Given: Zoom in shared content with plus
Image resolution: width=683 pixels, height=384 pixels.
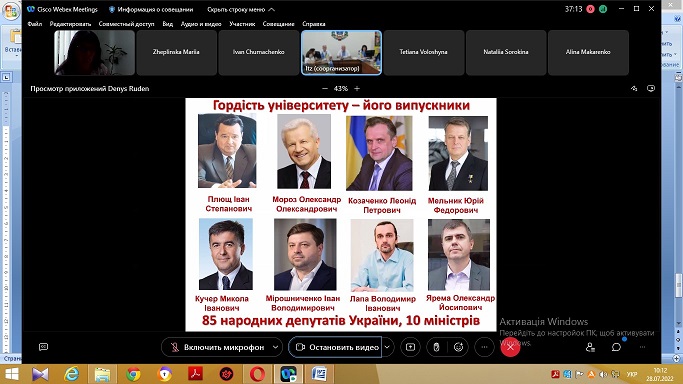Looking at the screenshot, I should pyautogui.click(x=357, y=88).
